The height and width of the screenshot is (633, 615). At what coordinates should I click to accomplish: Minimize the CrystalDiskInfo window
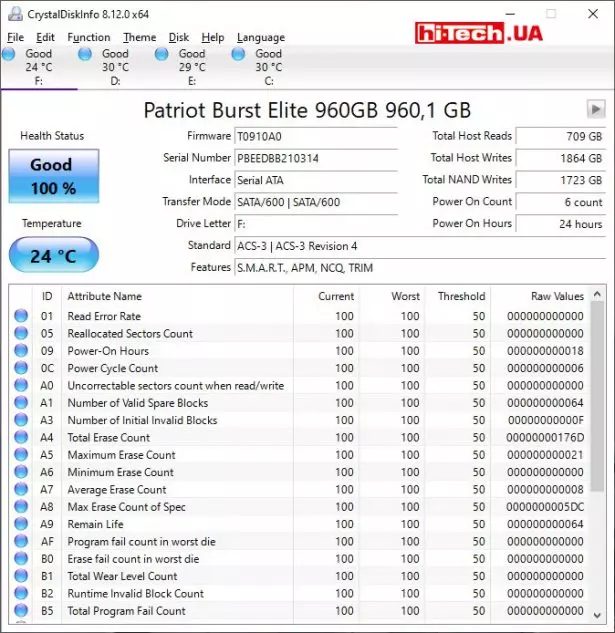[x=510, y=14]
